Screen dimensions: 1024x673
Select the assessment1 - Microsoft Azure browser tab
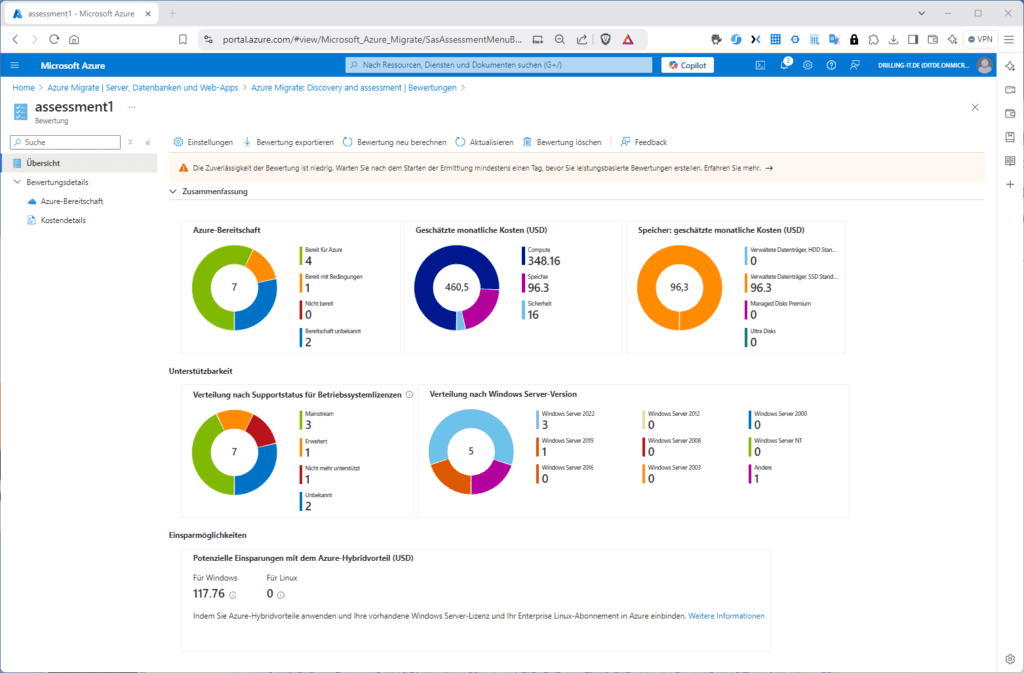(x=81, y=13)
